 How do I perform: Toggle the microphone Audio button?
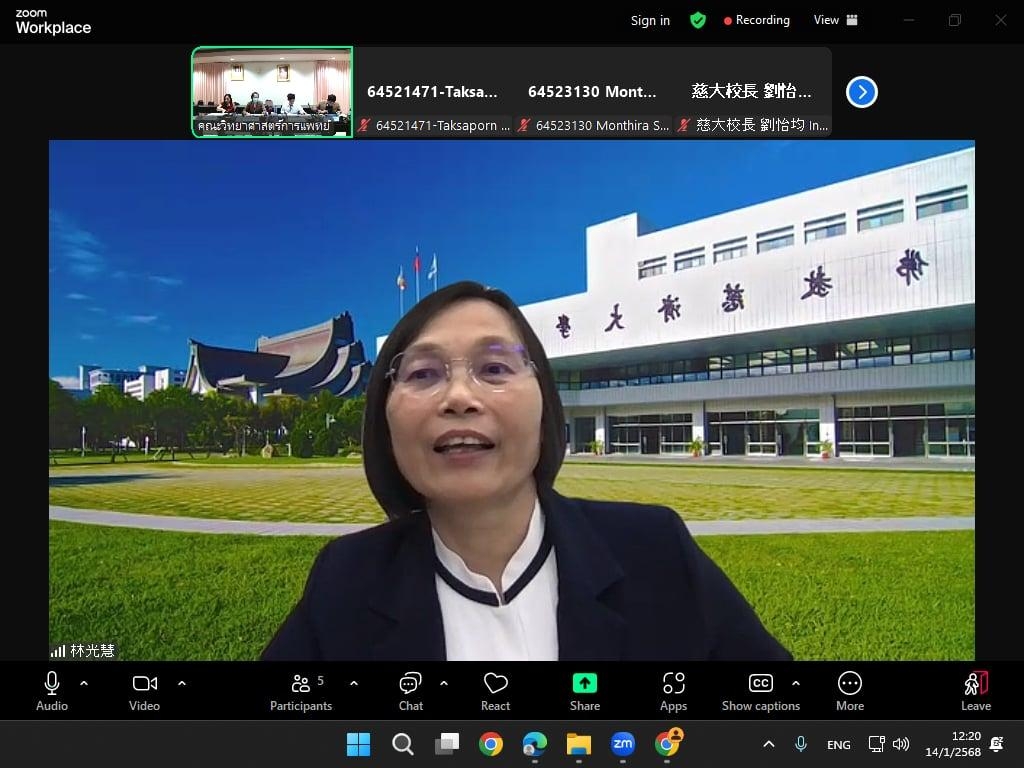[52, 691]
